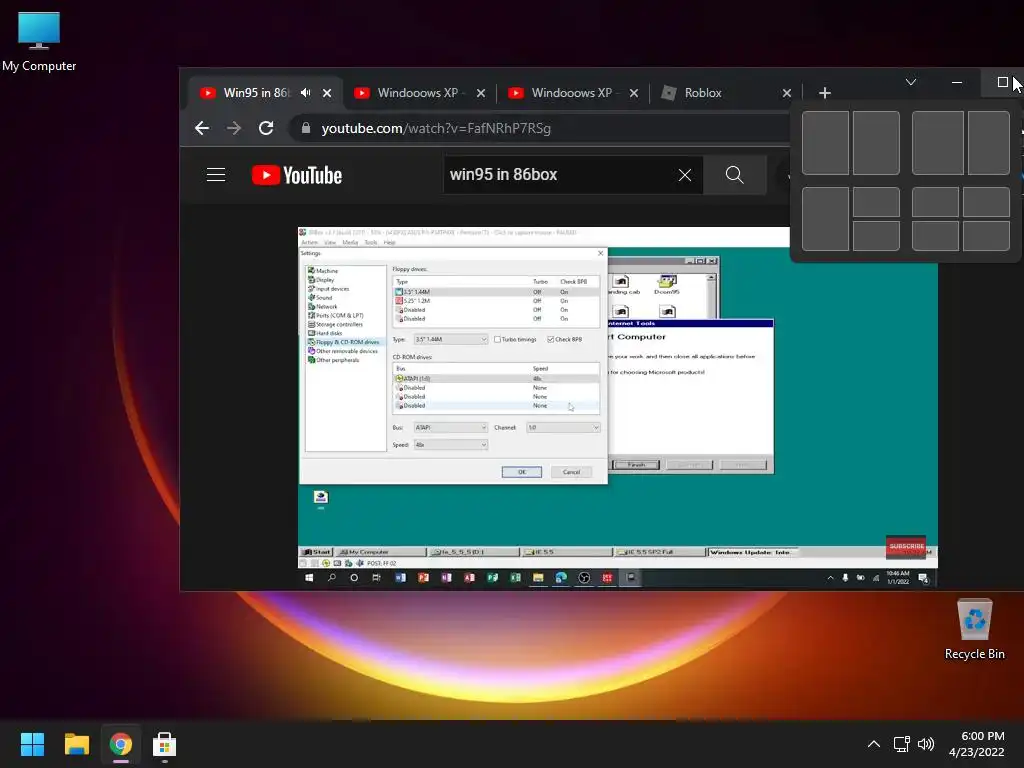The width and height of the screenshot is (1024, 768).
Task: Switch to the second Windooows XP tab
Action: point(571,93)
